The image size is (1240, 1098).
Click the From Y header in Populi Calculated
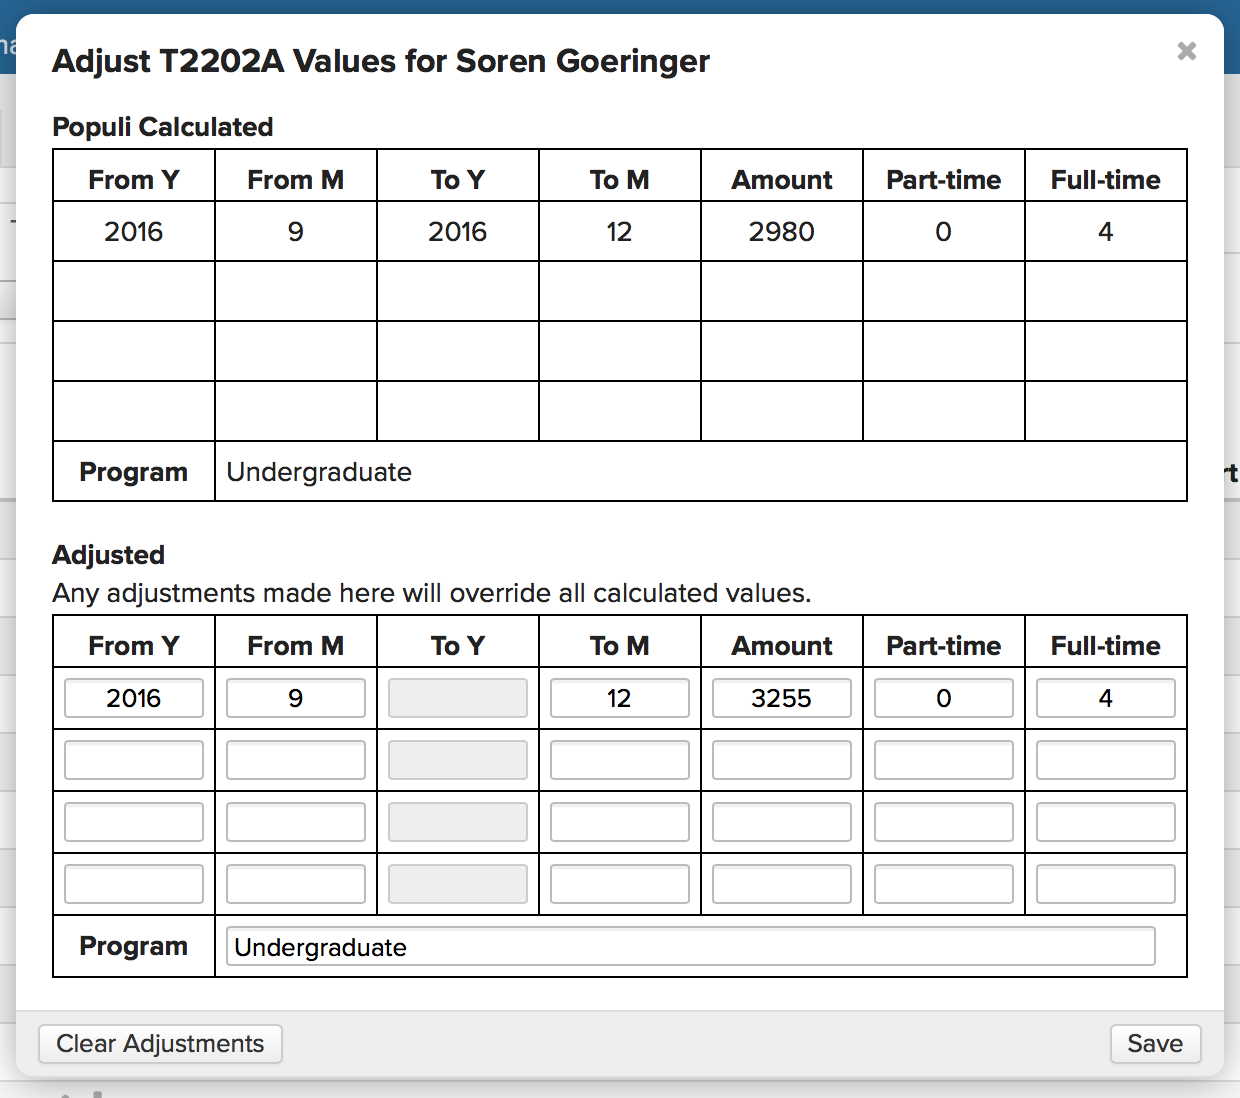(x=134, y=180)
